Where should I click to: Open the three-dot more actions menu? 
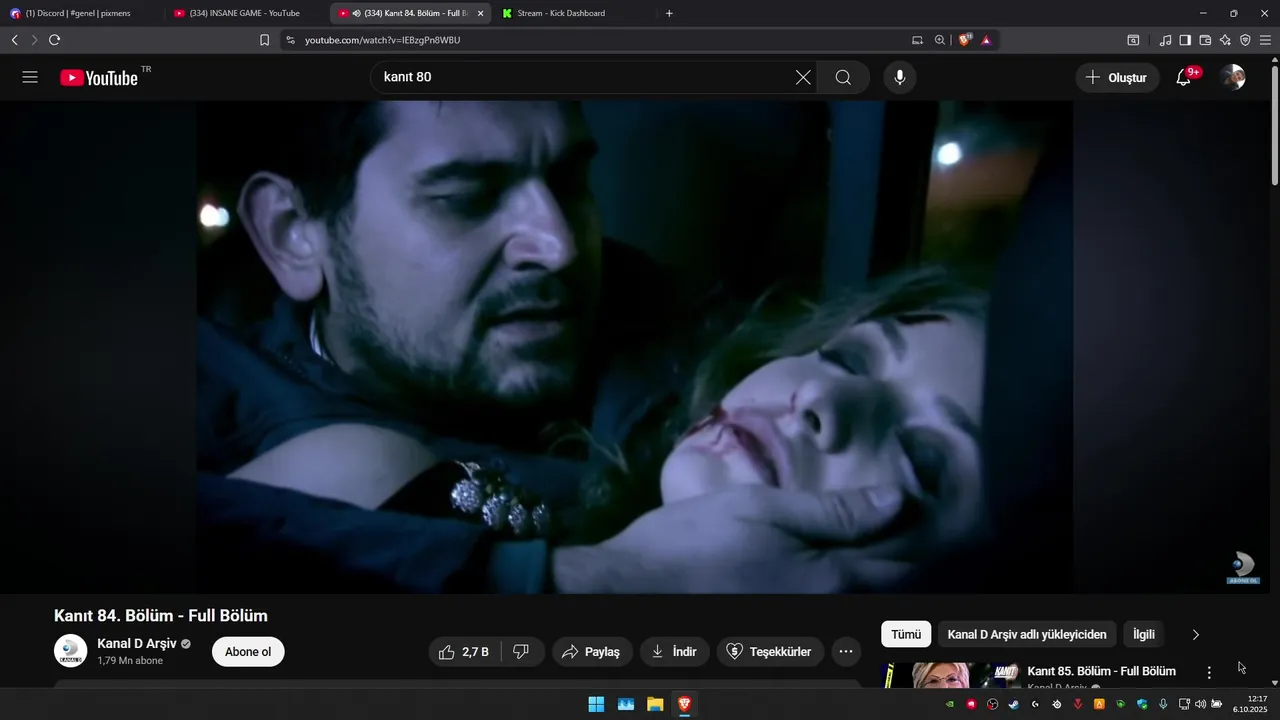(846, 652)
